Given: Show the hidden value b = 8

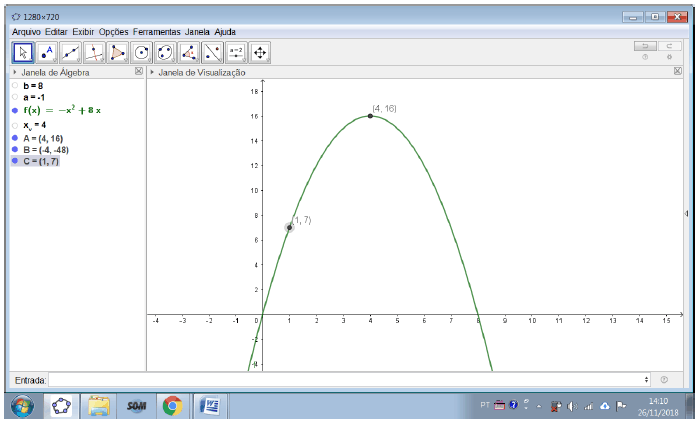Looking at the screenshot, I should tap(15, 86).
